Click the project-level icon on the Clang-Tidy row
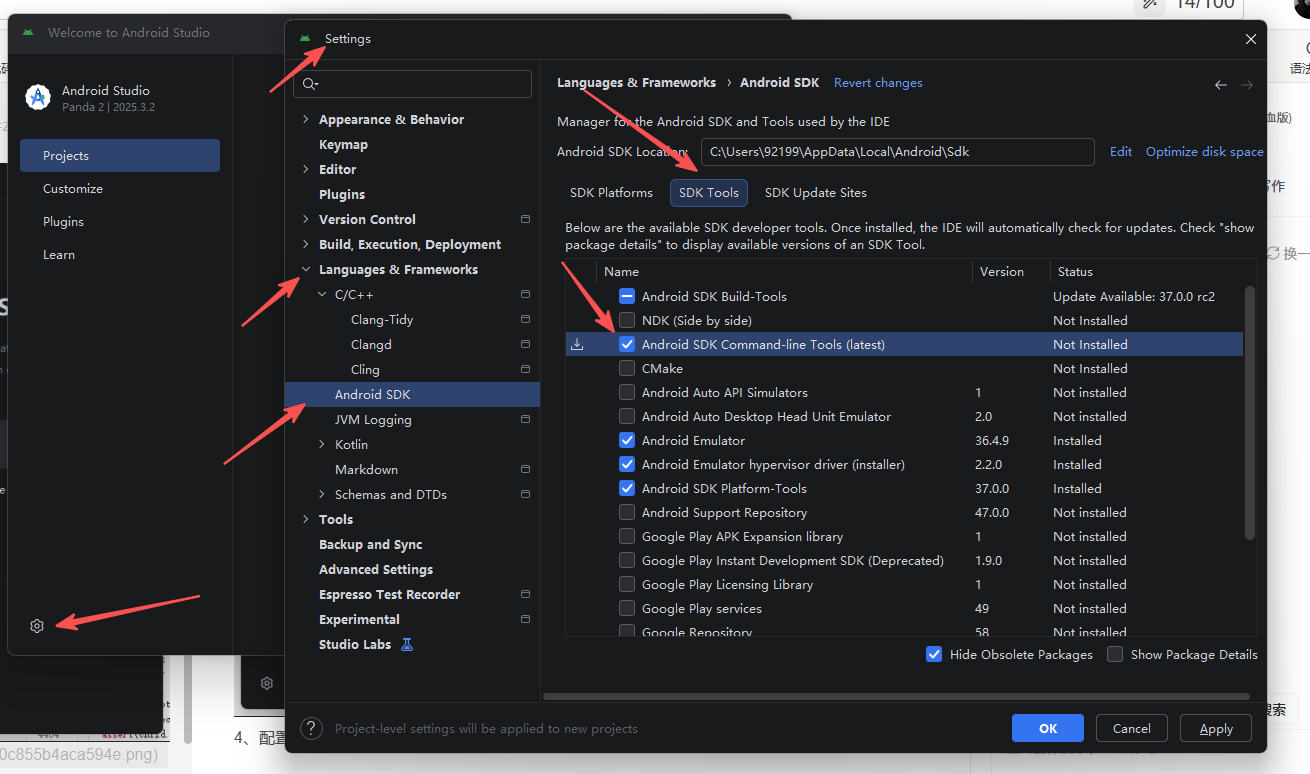 526,320
